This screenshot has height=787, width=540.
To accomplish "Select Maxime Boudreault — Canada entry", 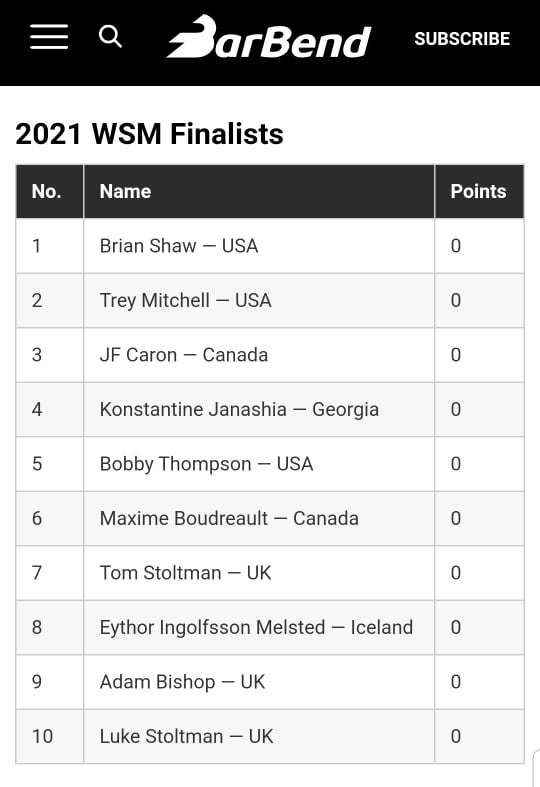I will tap(229, 518).
